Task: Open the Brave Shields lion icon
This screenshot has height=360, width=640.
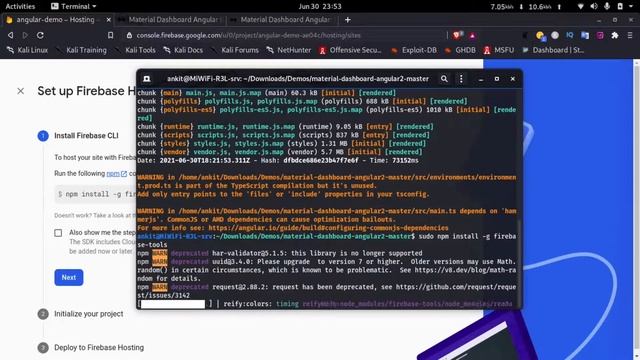Action: tap(456, 36)
